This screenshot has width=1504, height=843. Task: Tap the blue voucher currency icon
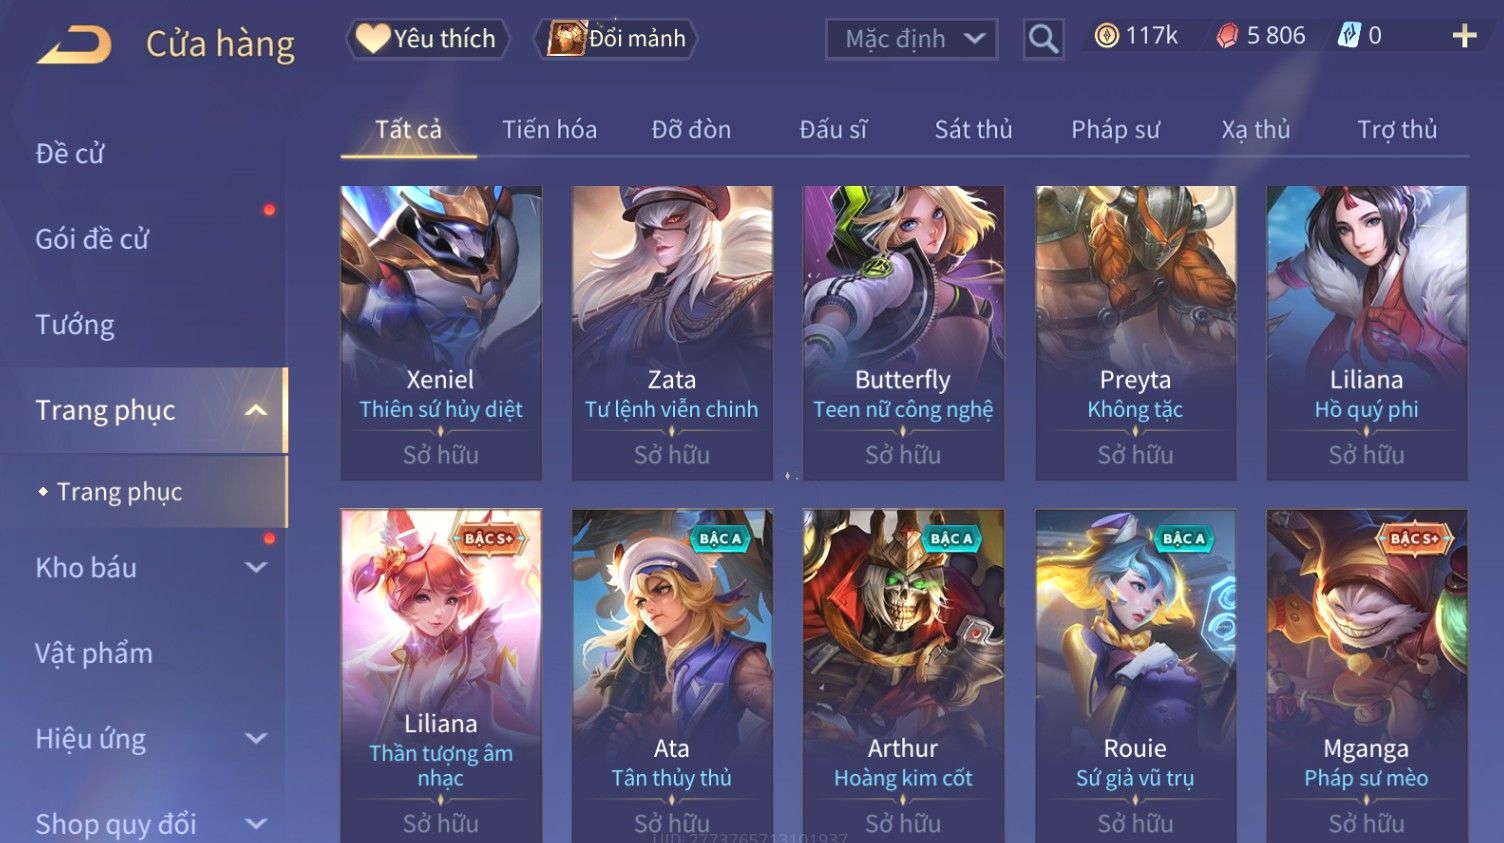click(x=1349, y=36)
